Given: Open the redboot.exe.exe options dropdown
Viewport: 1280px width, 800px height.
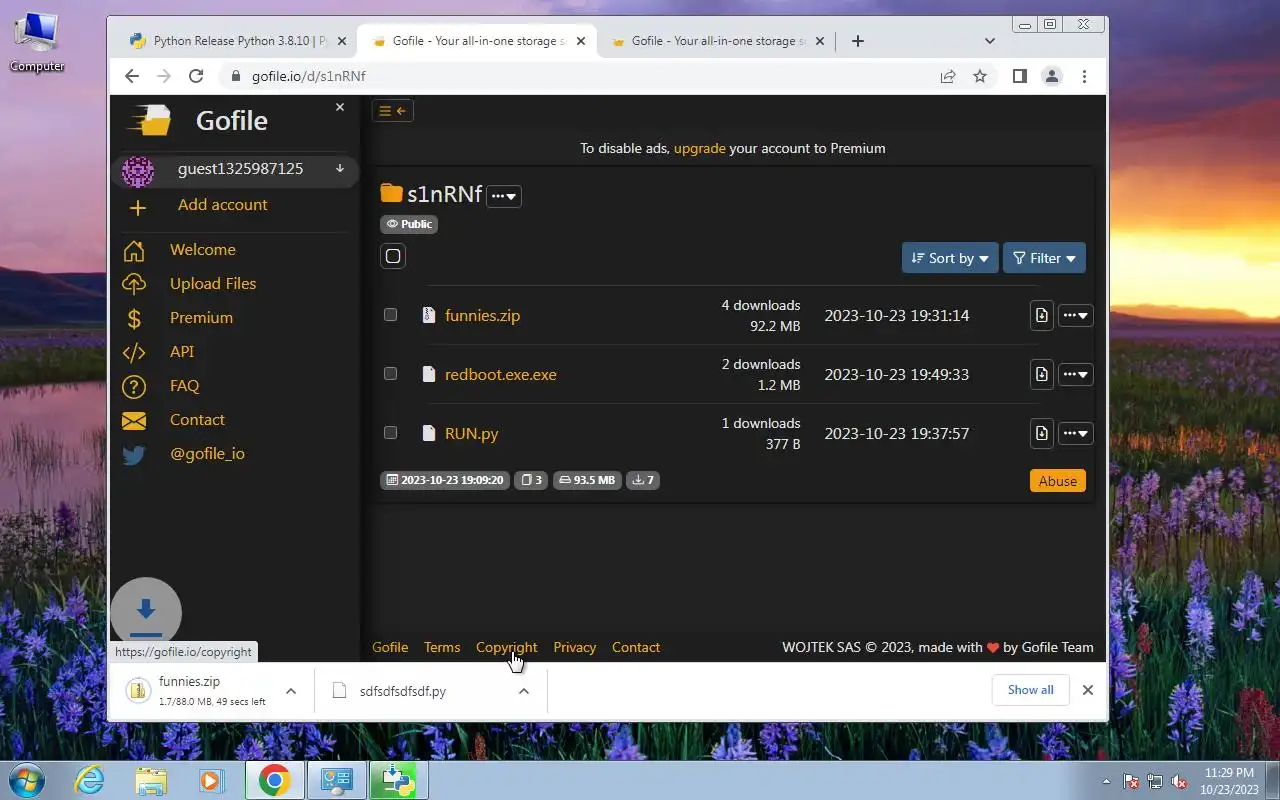Looking at the screenshot, I should pyautogui.click(x=1076, y=374).
